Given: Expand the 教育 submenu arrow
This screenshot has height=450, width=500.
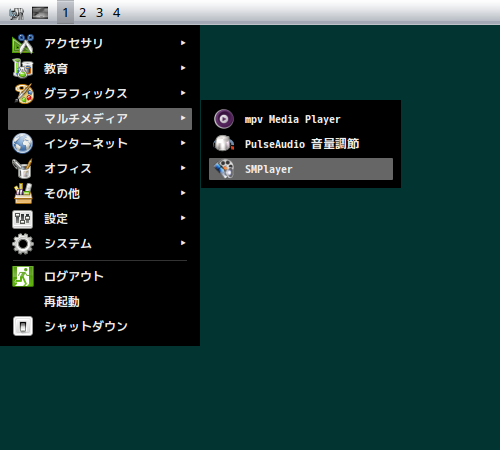Looking at the screenshot, I should [183, 68].
